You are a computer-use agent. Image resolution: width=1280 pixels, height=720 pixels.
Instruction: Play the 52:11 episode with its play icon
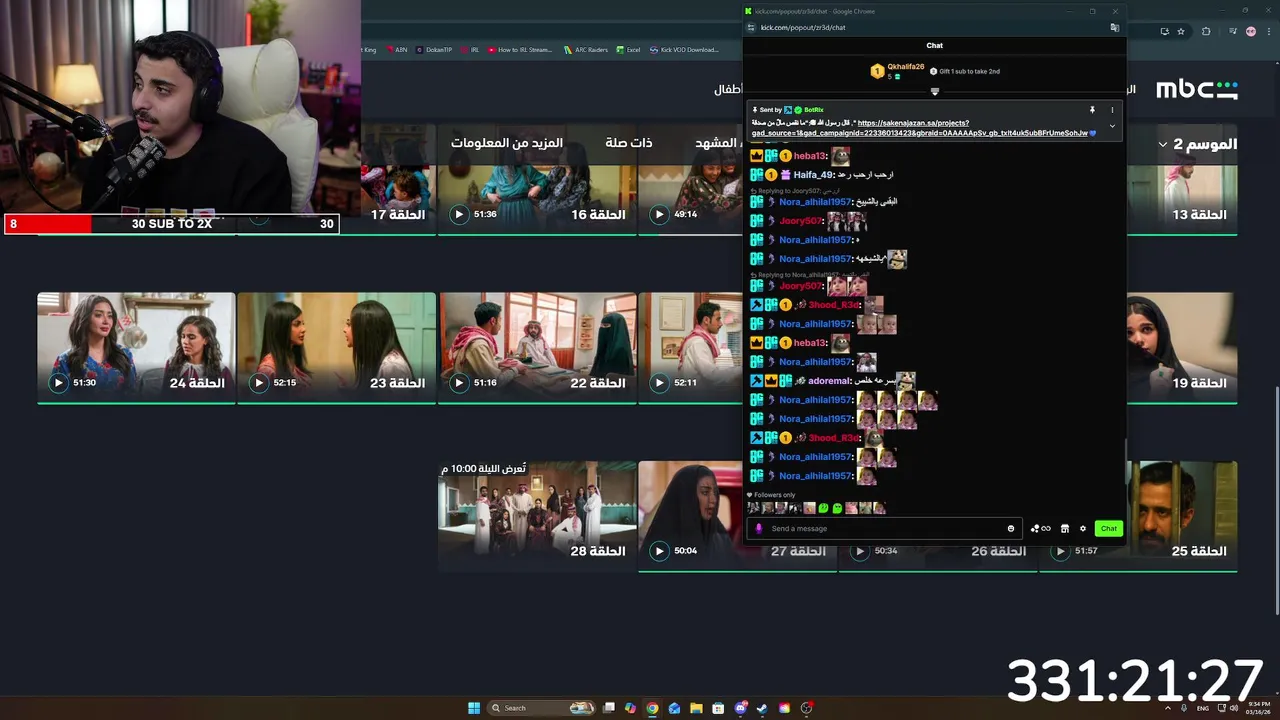point(659,382)
